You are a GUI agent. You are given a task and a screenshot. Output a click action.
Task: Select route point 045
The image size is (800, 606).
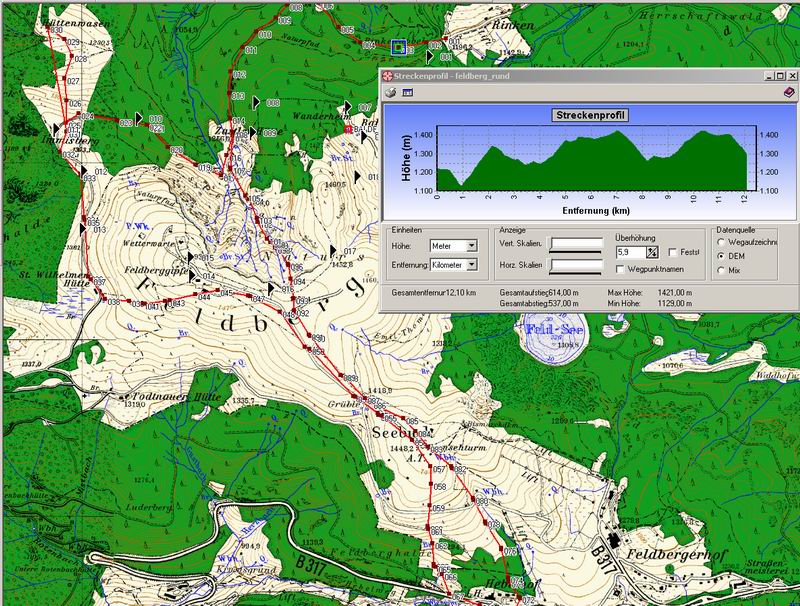point(218,291)
